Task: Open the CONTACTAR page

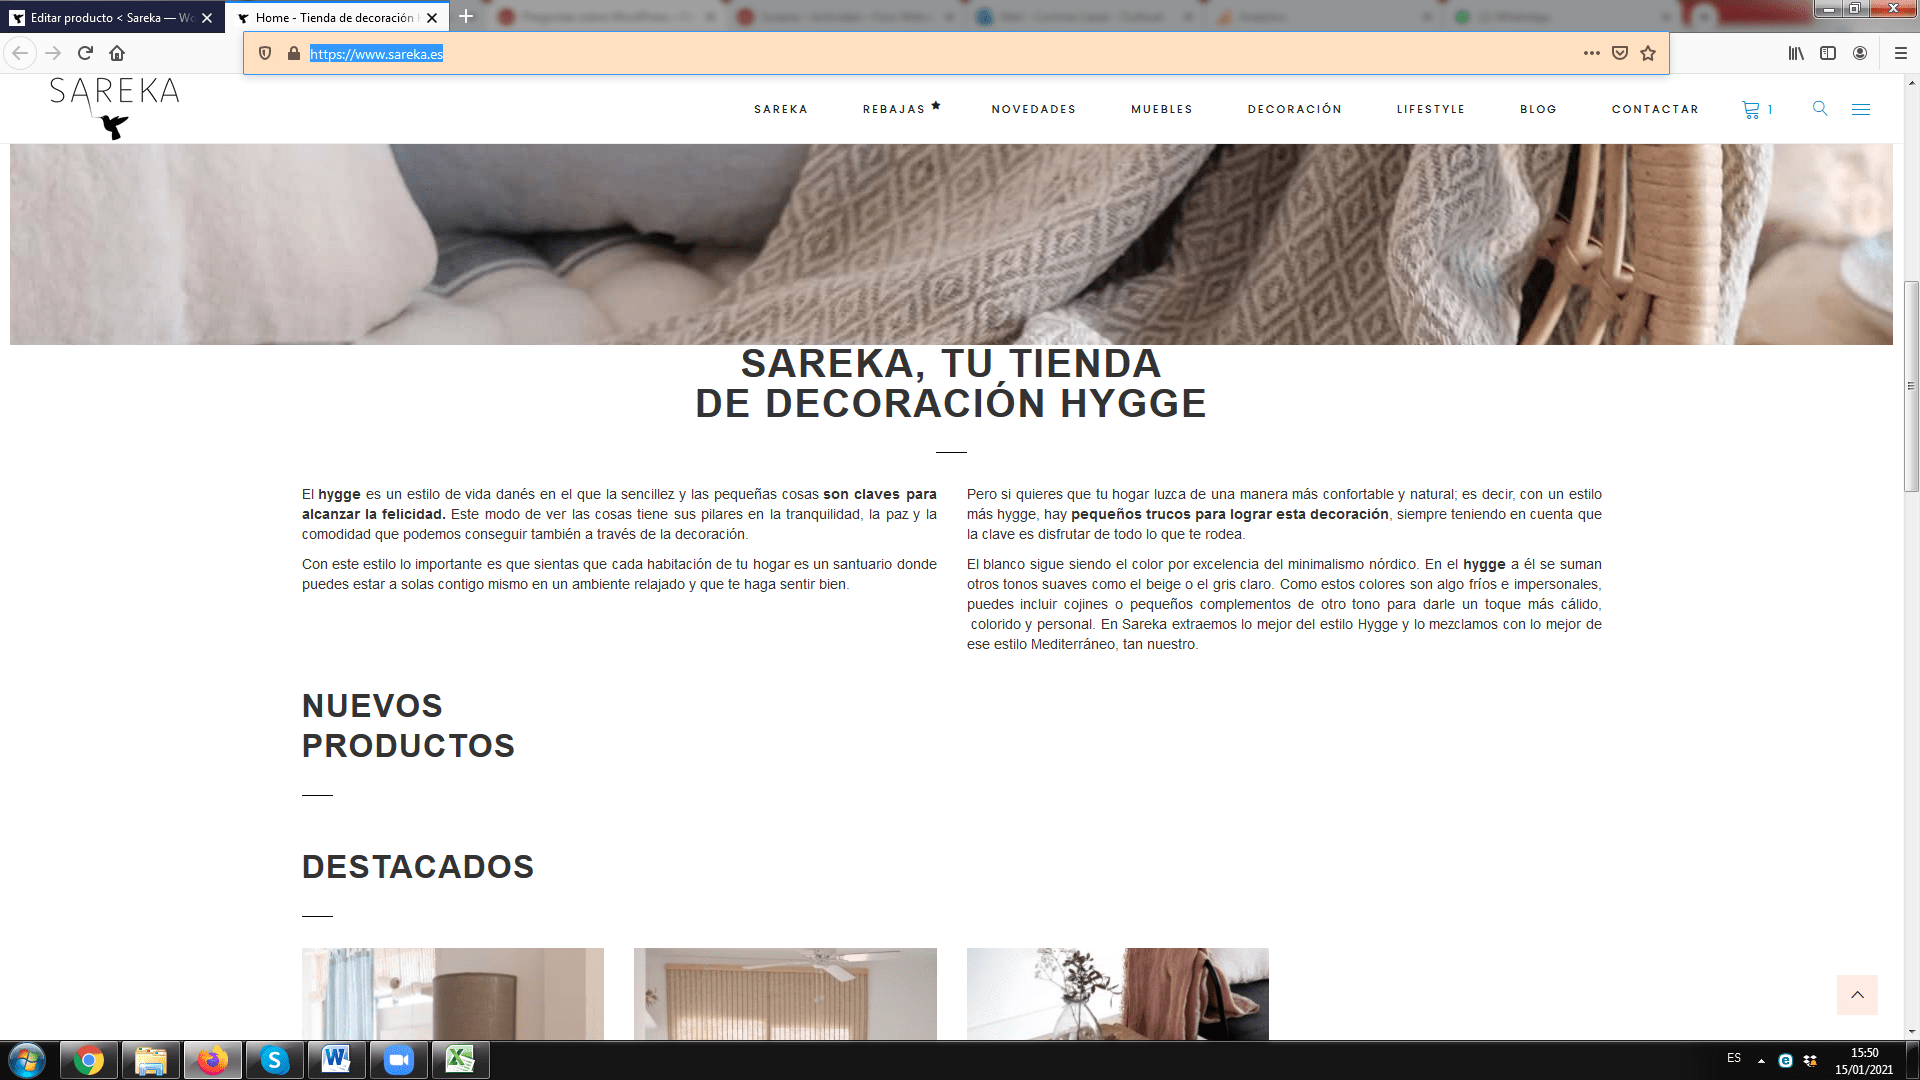Action: click(1655, 109)
